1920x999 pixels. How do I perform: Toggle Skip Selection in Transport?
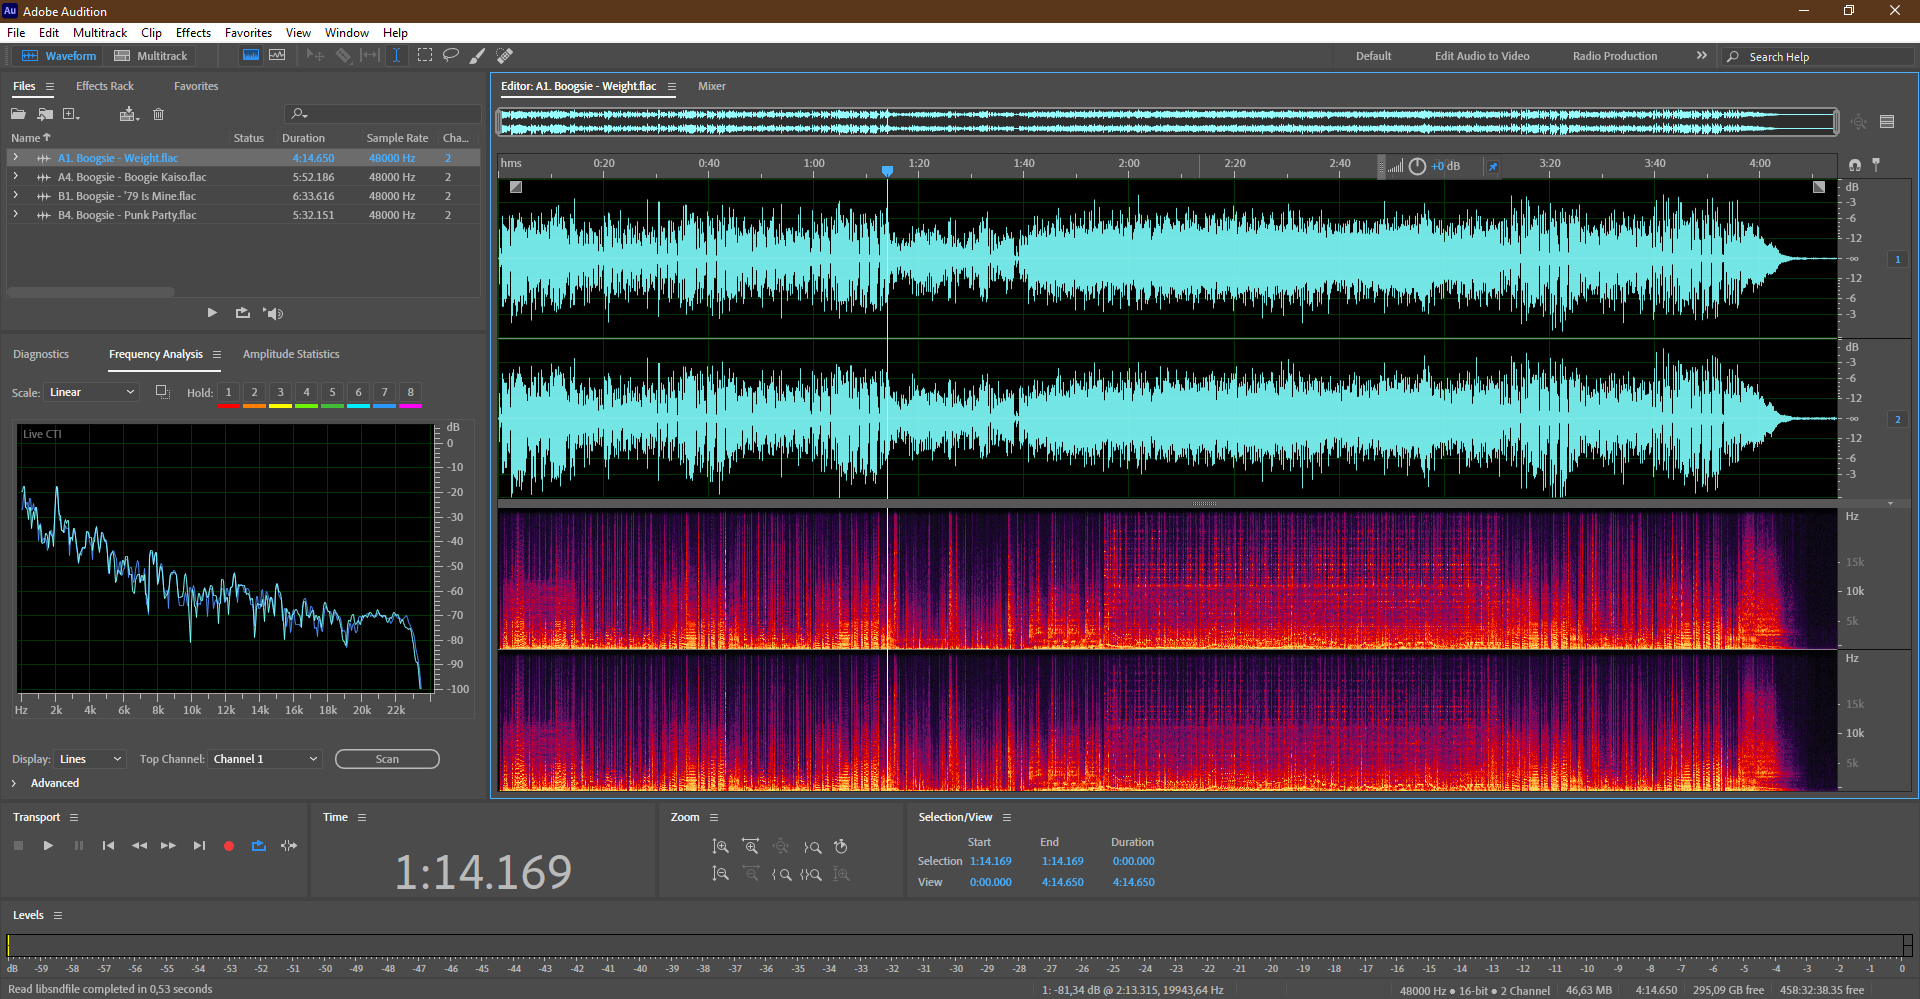289,846
